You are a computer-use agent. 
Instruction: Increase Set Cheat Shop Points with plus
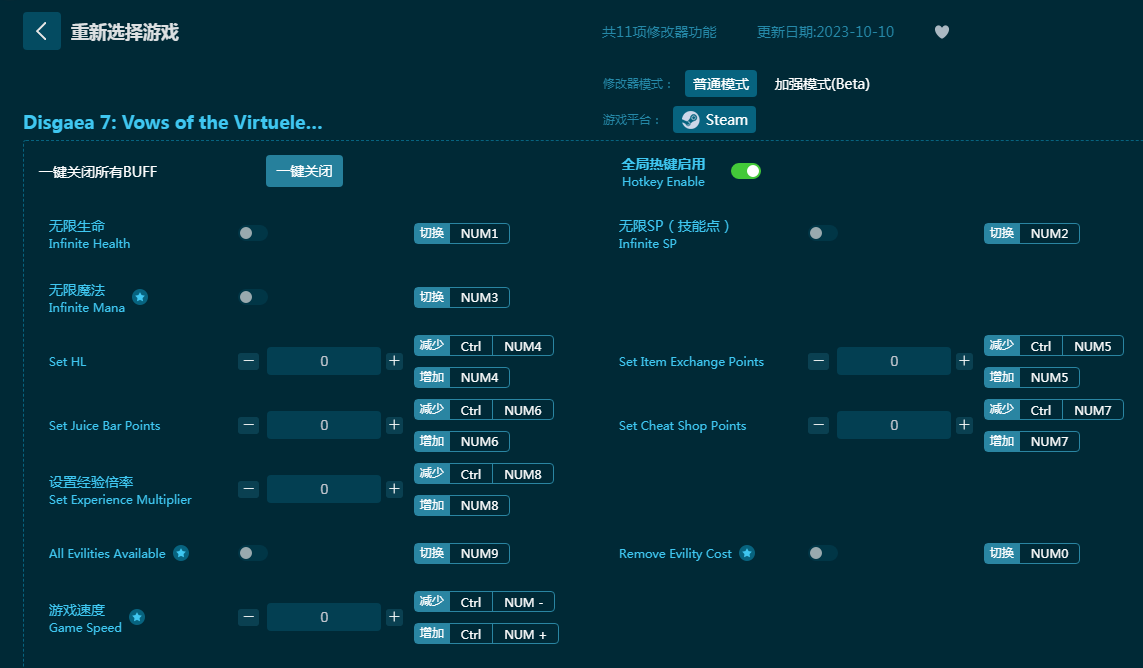(964, 425)
